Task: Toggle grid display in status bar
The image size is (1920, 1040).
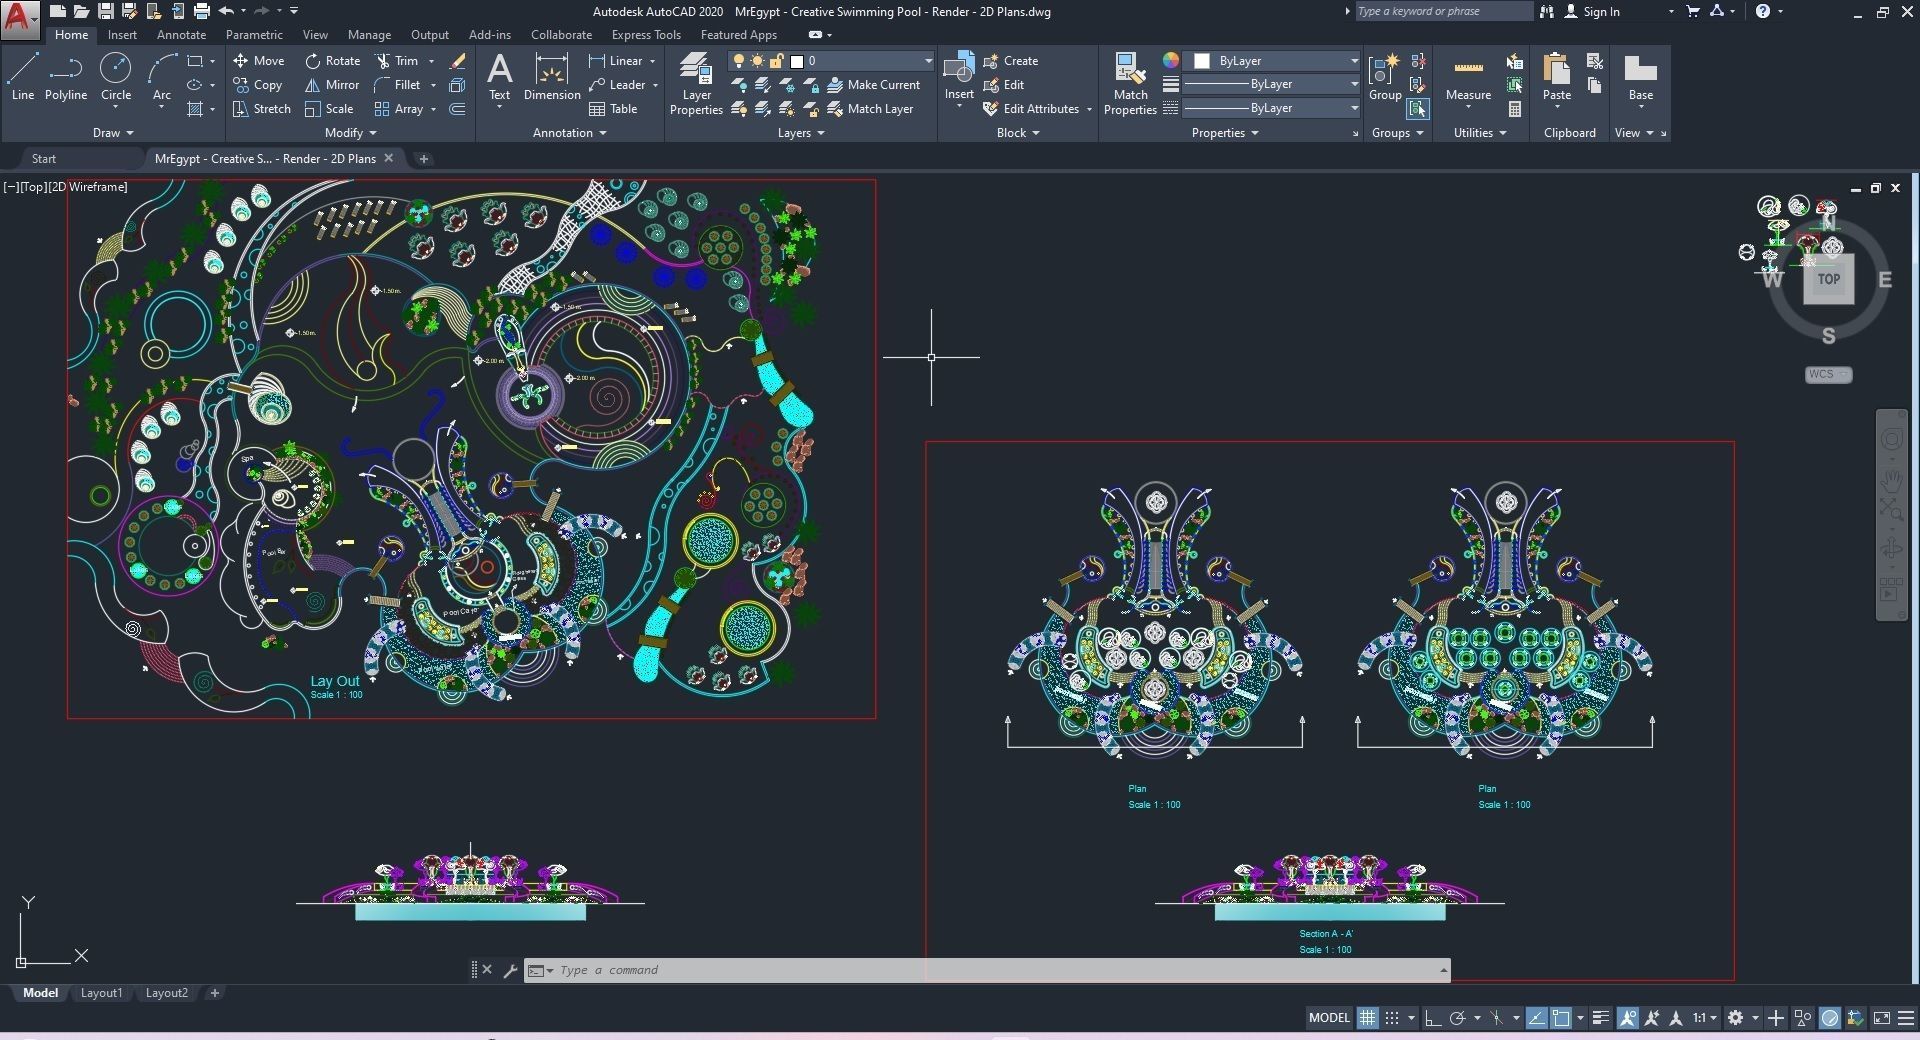Action: click(1367, 1018)
